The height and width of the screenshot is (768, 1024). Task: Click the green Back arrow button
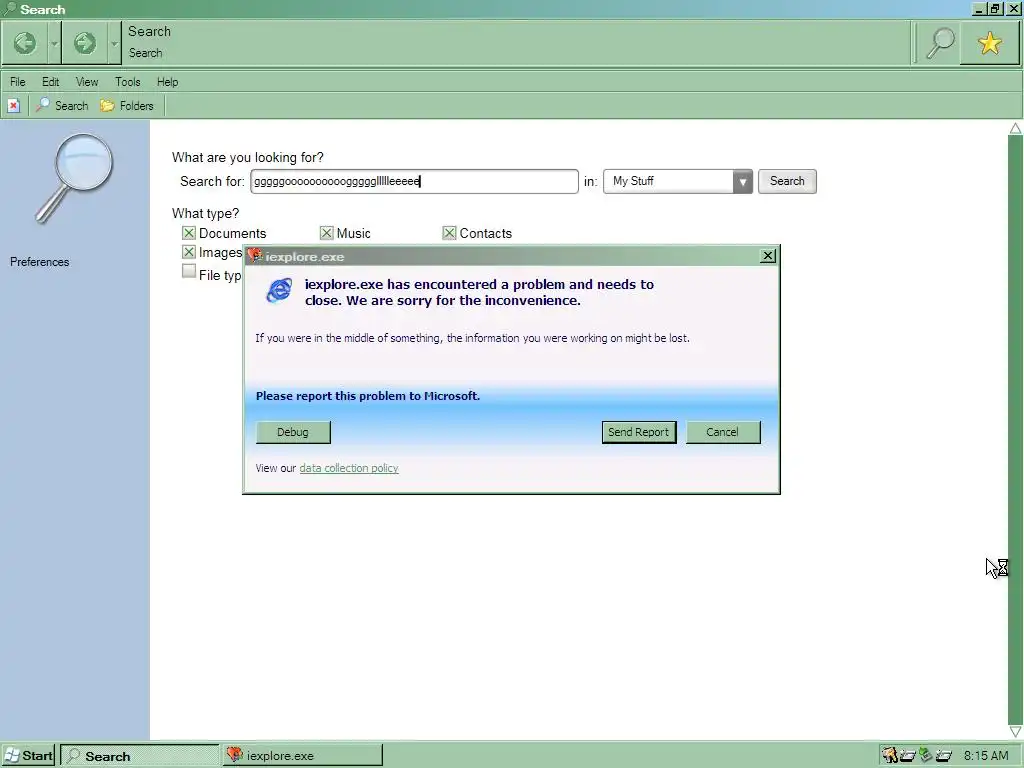25,43
